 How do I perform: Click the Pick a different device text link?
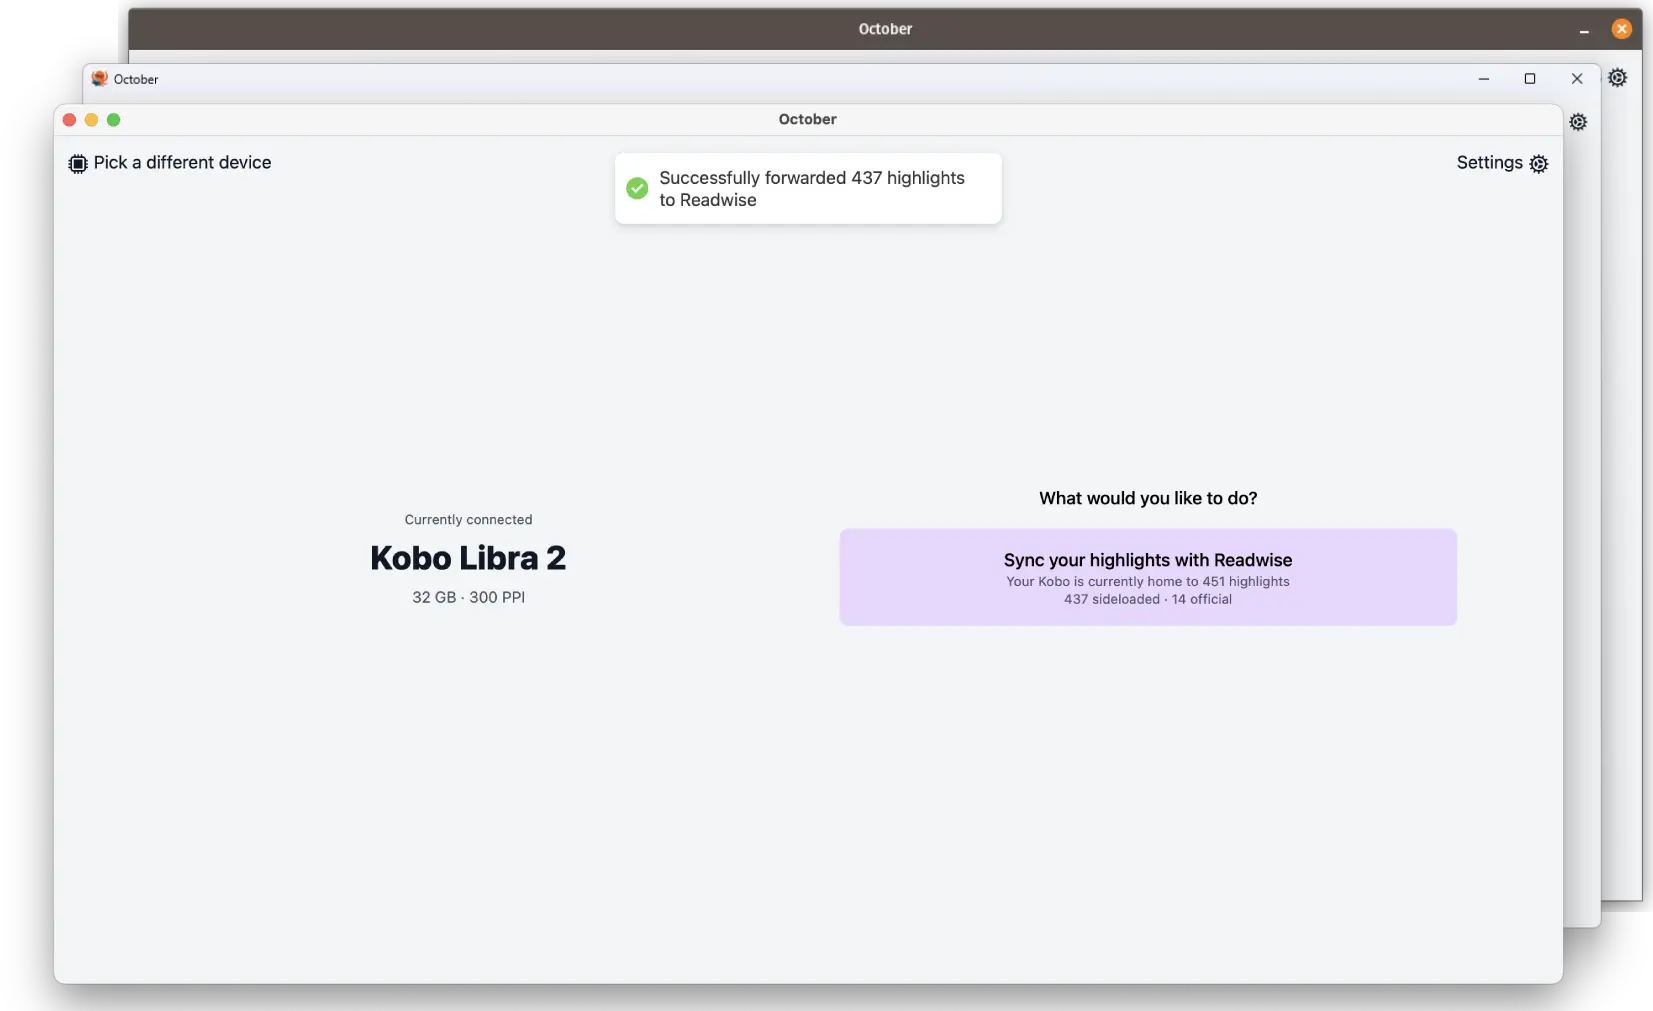pos(182,163)
